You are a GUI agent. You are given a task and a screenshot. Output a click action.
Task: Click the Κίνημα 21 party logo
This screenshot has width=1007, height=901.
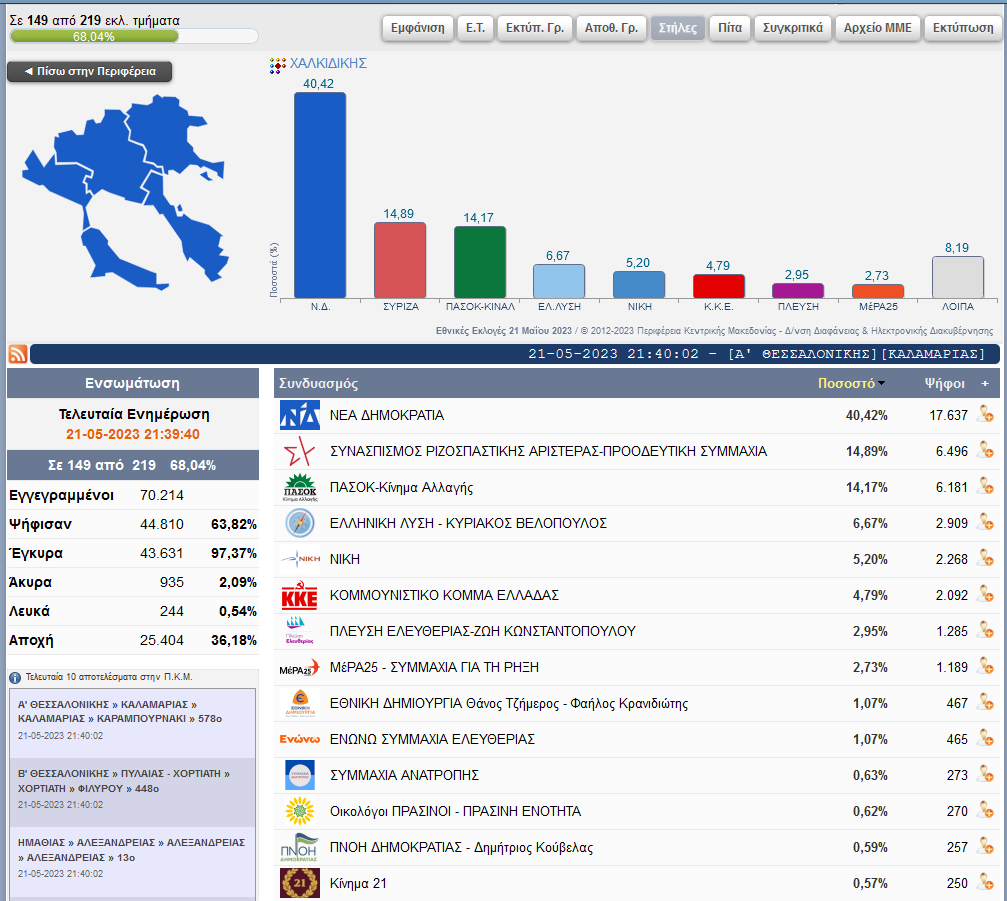[x=299, y=884]
